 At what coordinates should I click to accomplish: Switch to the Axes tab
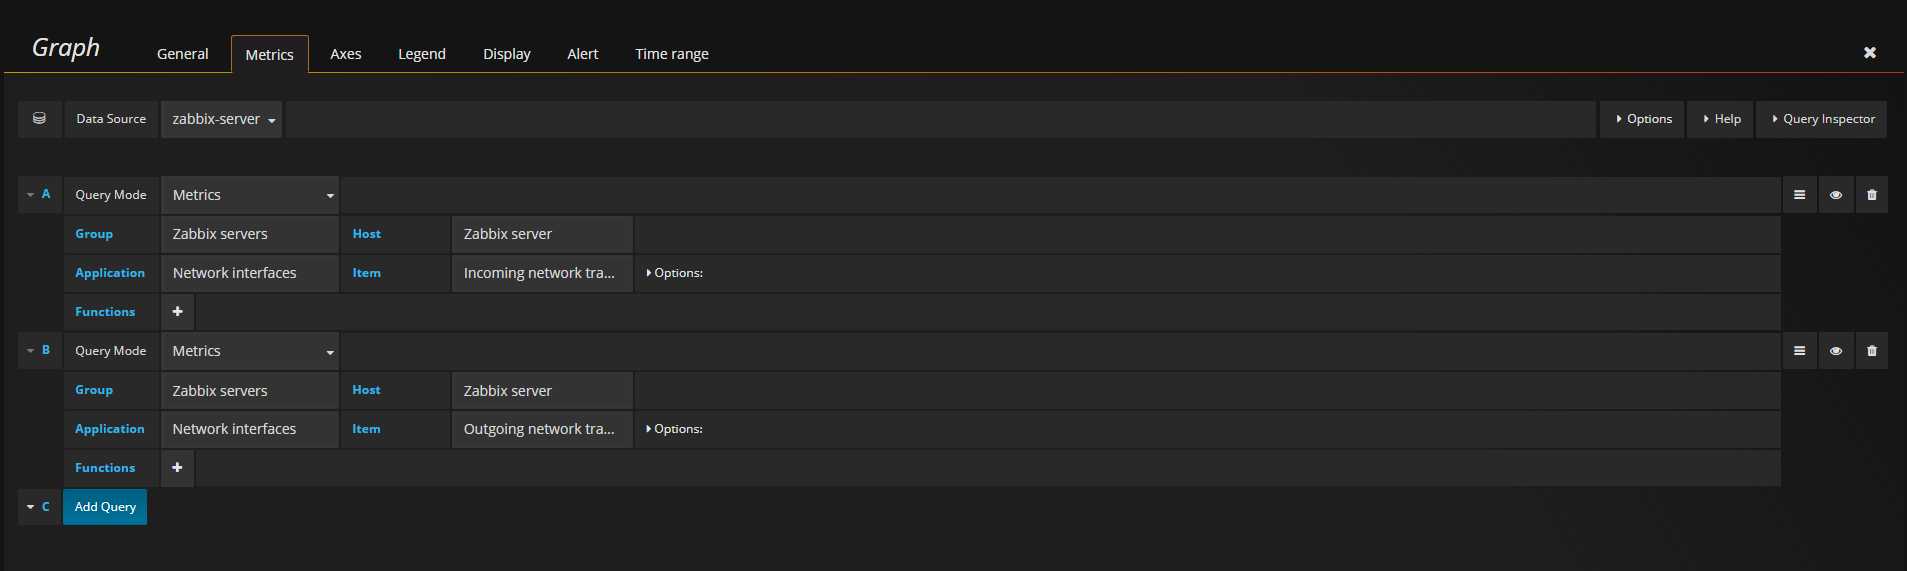[x=346, y=54]
